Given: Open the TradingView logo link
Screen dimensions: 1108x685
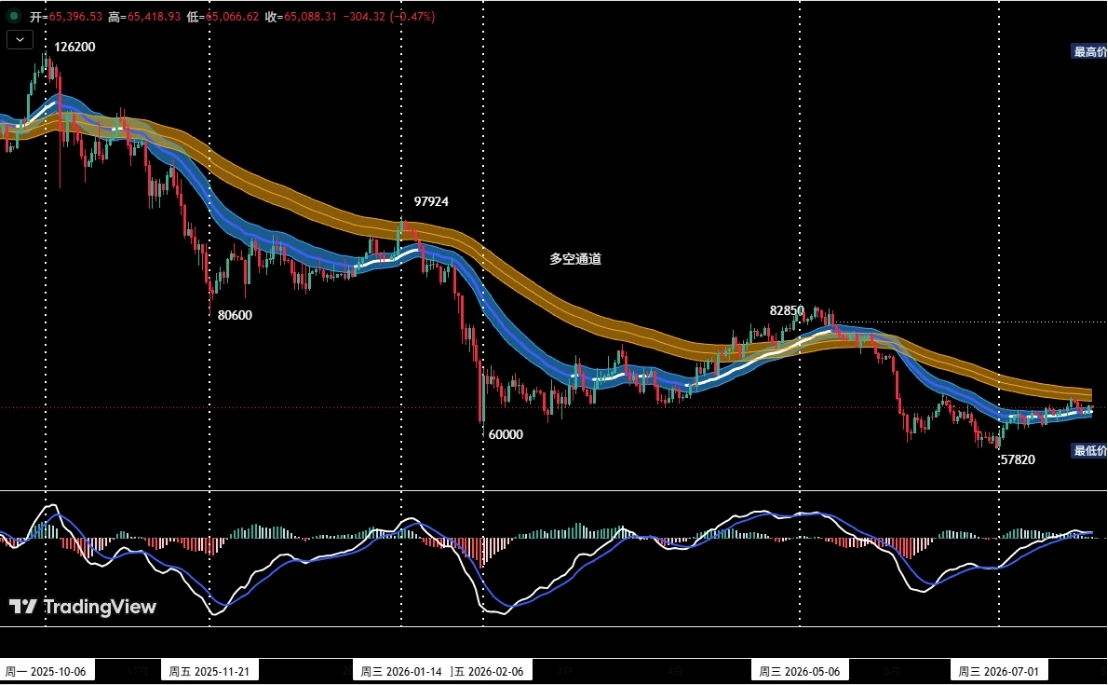Looking at the screenshot, I should (x=83, y=607).
